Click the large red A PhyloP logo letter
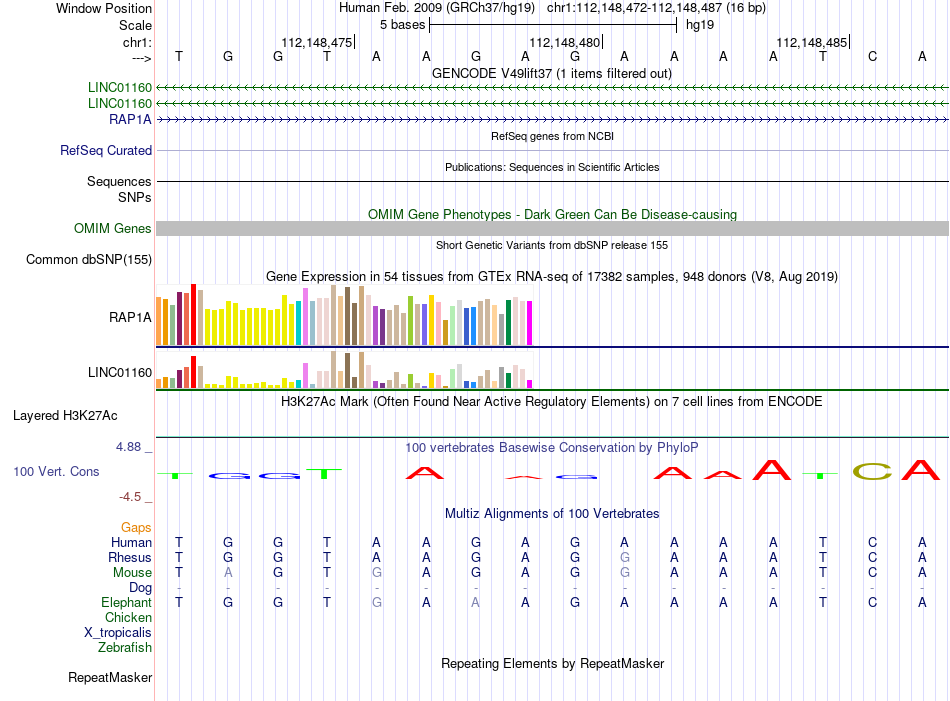950x701 pixels. [772, 470]
